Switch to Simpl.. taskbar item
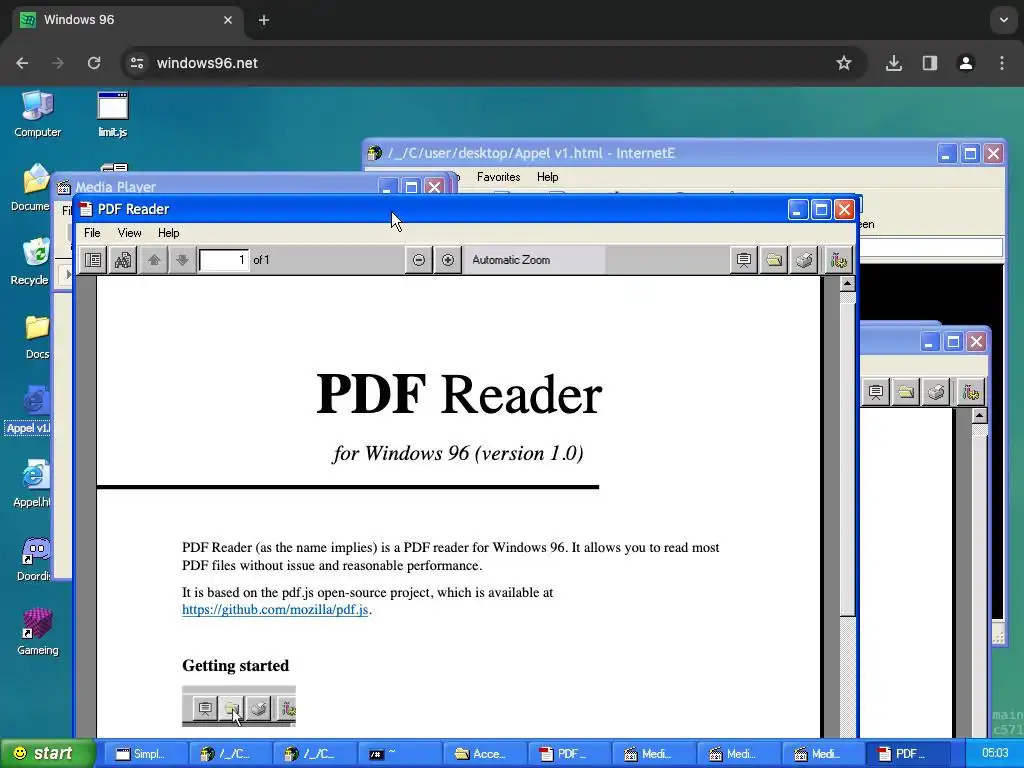This screenshot has width=1024, height=768. 145,754
